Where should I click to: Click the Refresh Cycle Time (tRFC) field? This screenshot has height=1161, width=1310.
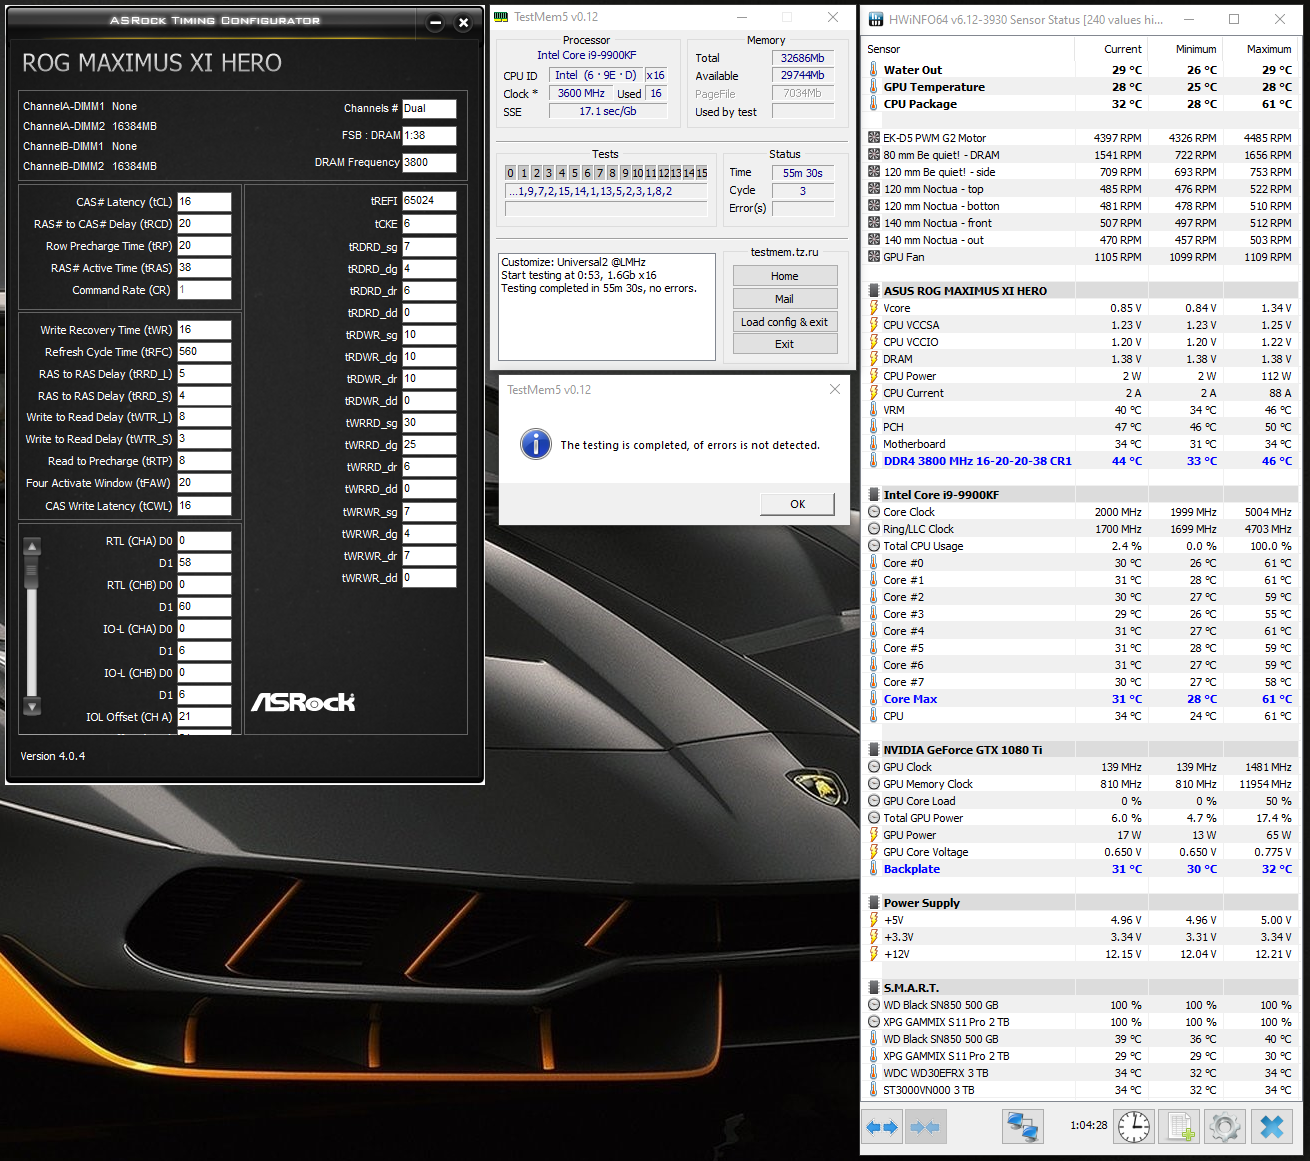tap(204, 352)
